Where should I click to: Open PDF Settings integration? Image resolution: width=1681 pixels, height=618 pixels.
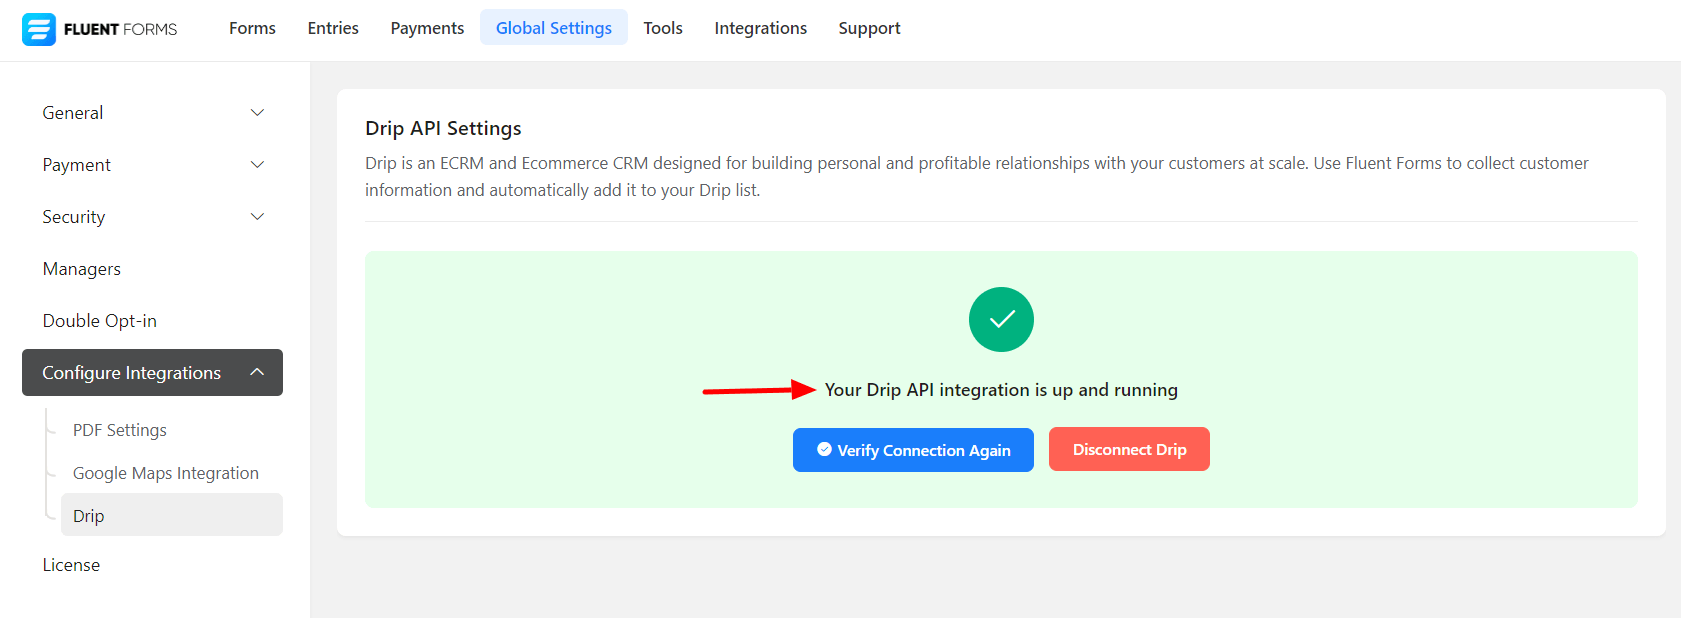click(120, 430)
